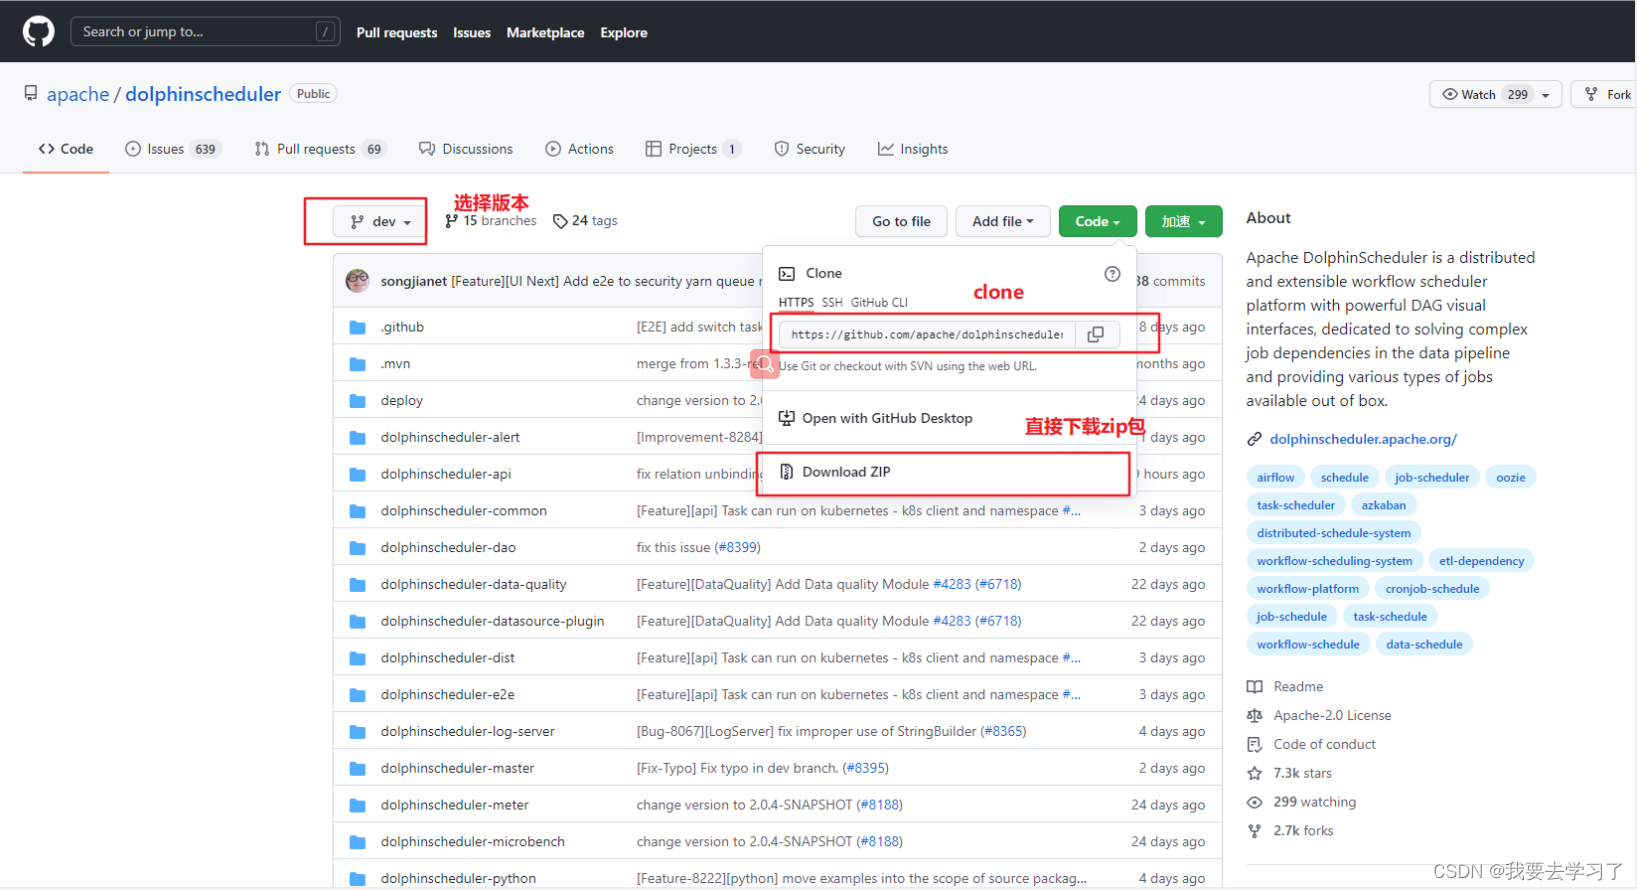Click the Fork button
Image resolution: width=1637 pixels, height=890 pixels.
1606,94
